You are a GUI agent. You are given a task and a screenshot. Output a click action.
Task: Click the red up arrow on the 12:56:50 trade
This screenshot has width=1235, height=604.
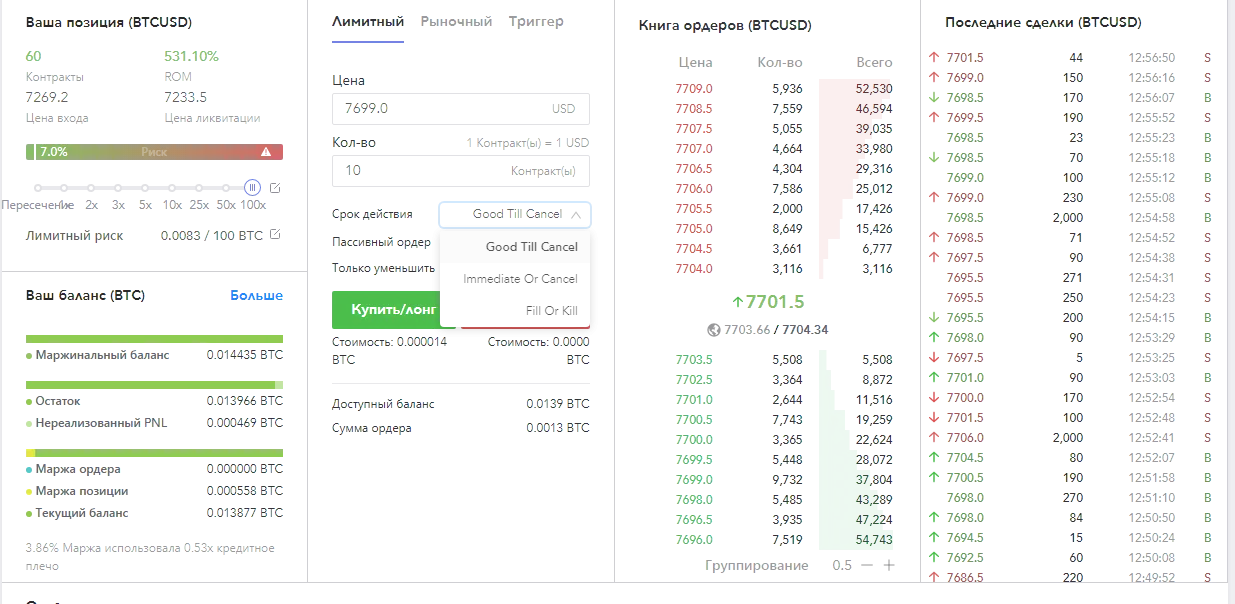934,58
